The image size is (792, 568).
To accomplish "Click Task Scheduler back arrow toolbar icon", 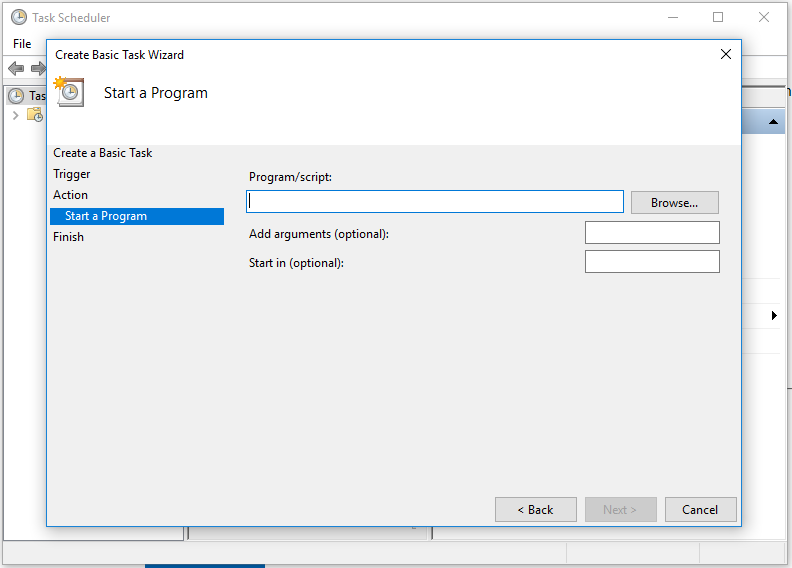I will pyautogui.click(x=16, y=68).
